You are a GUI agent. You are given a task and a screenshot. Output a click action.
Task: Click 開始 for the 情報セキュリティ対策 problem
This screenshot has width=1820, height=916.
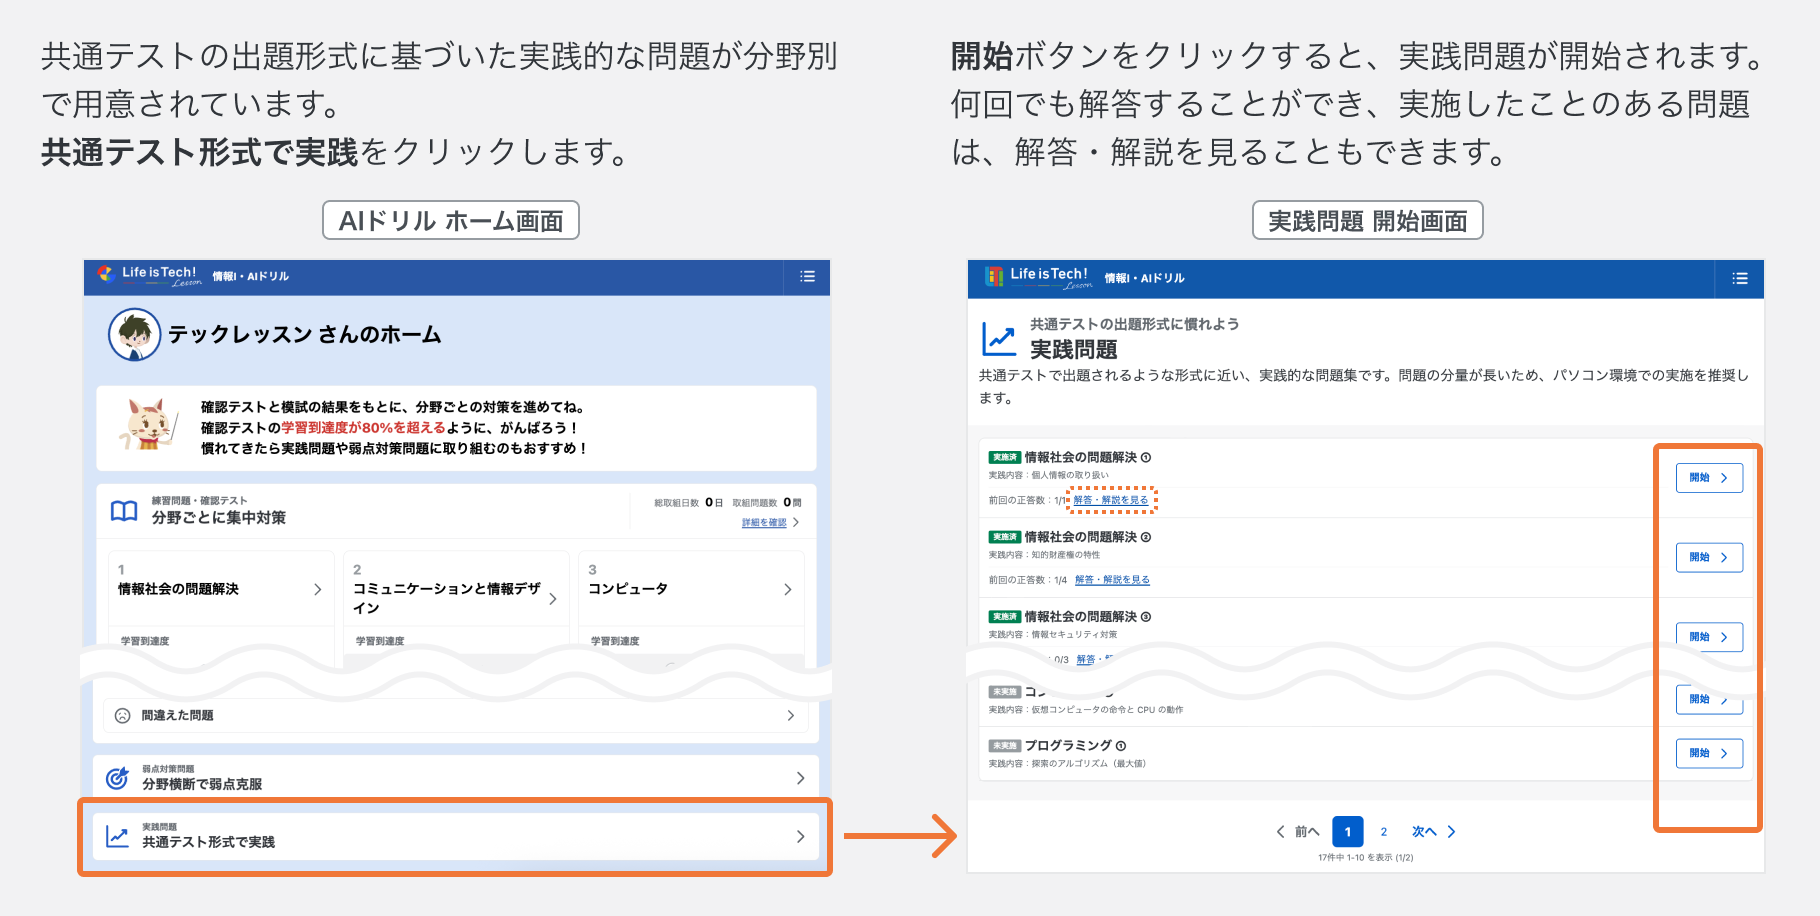pos(1709,637)
